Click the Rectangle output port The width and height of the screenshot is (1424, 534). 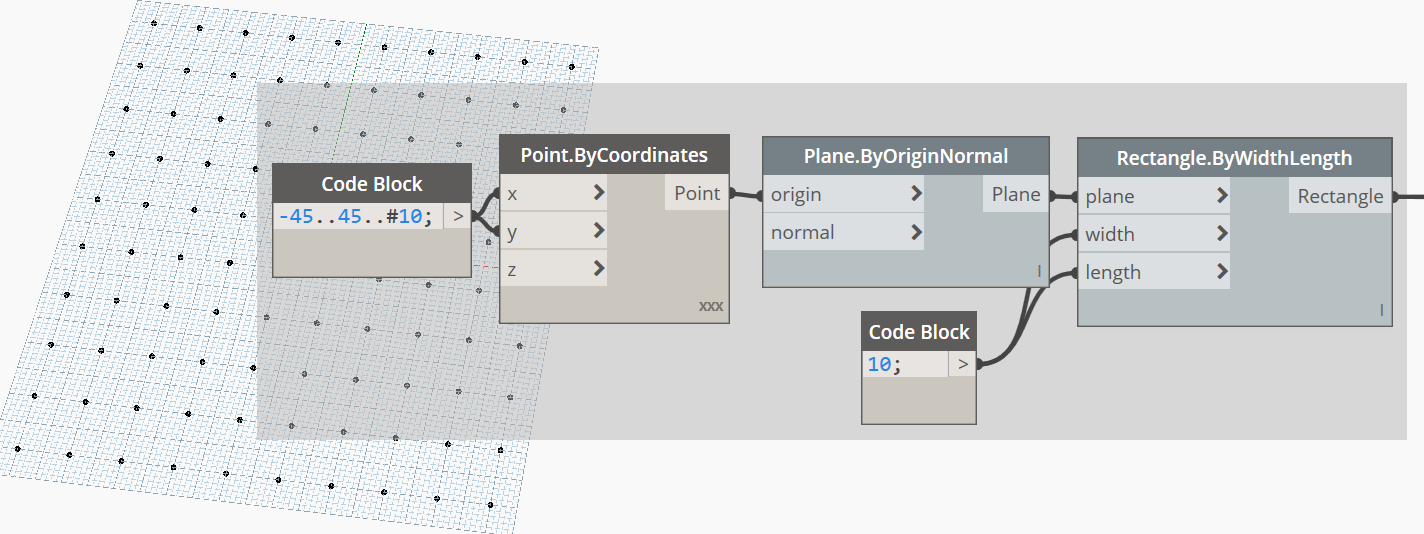coord(1340,196)
